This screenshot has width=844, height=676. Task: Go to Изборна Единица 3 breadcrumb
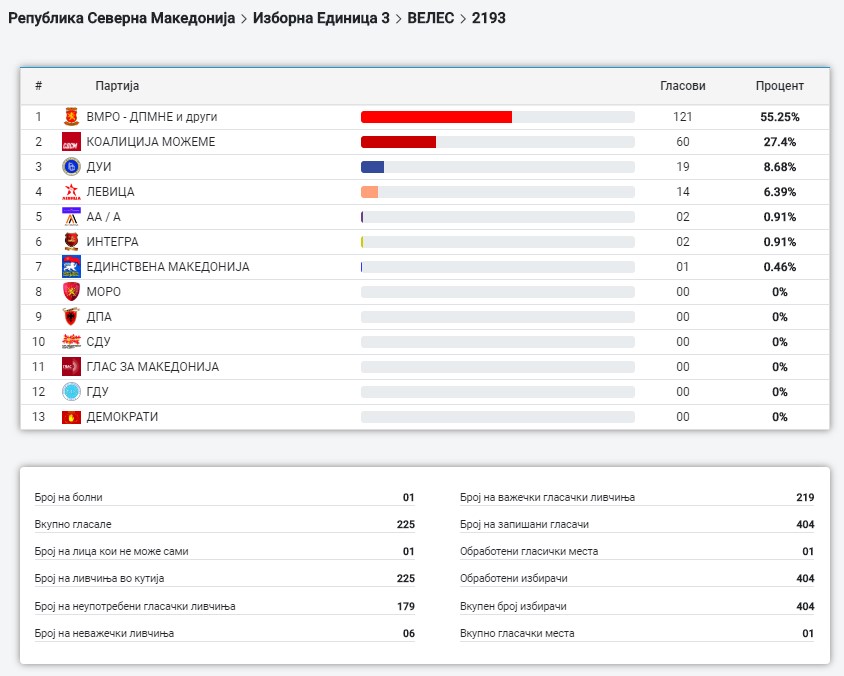(321, 18)
